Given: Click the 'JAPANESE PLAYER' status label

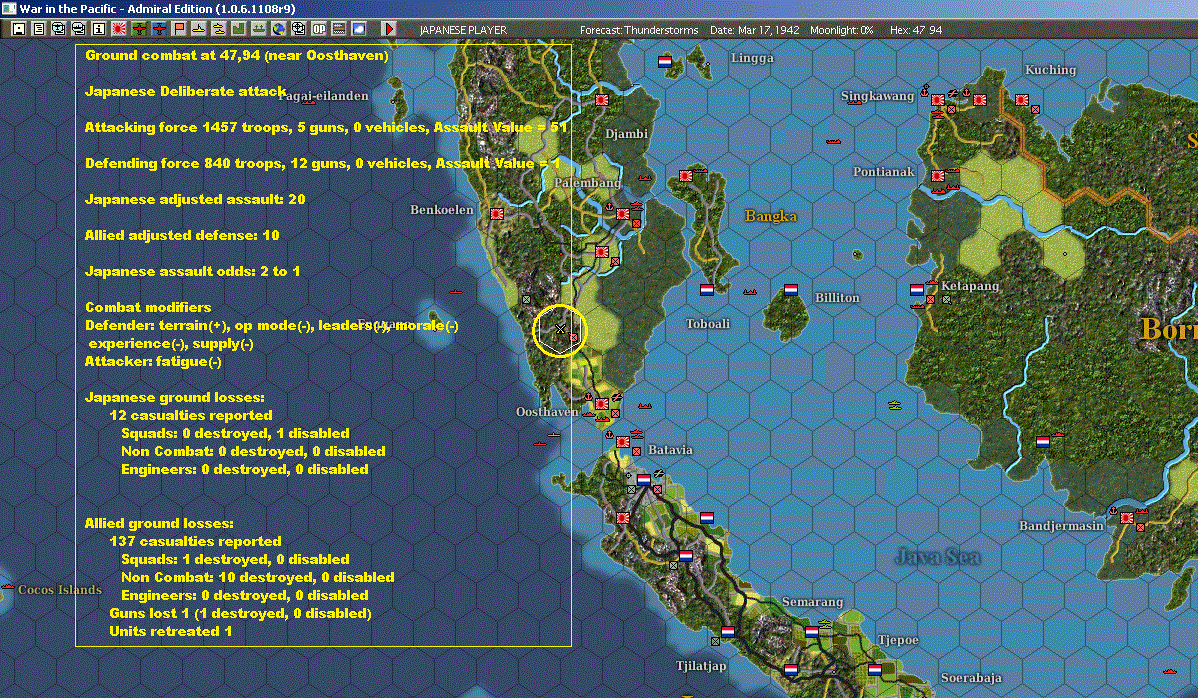Looking at the screenshot, I should click(463, 30).
